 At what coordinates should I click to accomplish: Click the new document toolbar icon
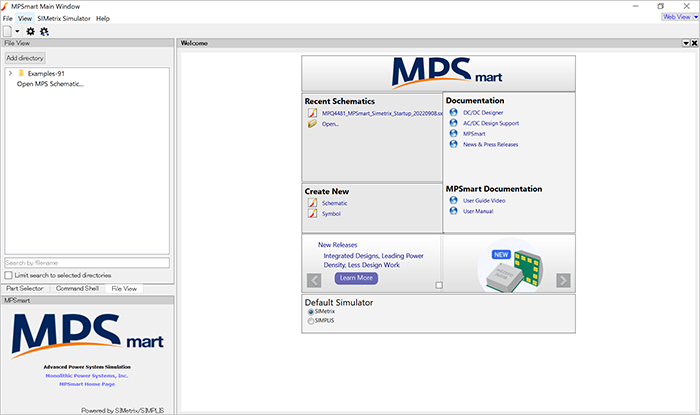click(x=8, y=31)
